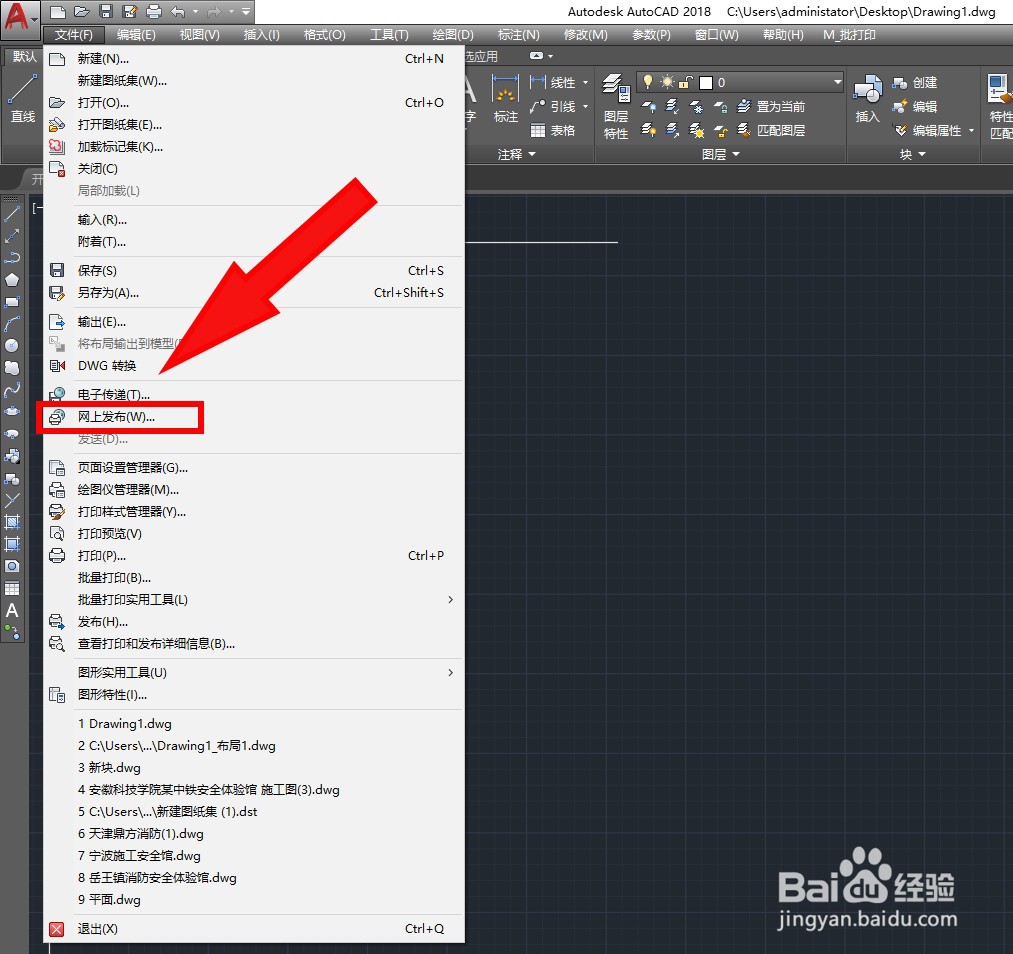The height and width of the screenshot is (954, 1013).
Task: Open the Linear (线性) dimension dropdown arrow
Action: 585,83
